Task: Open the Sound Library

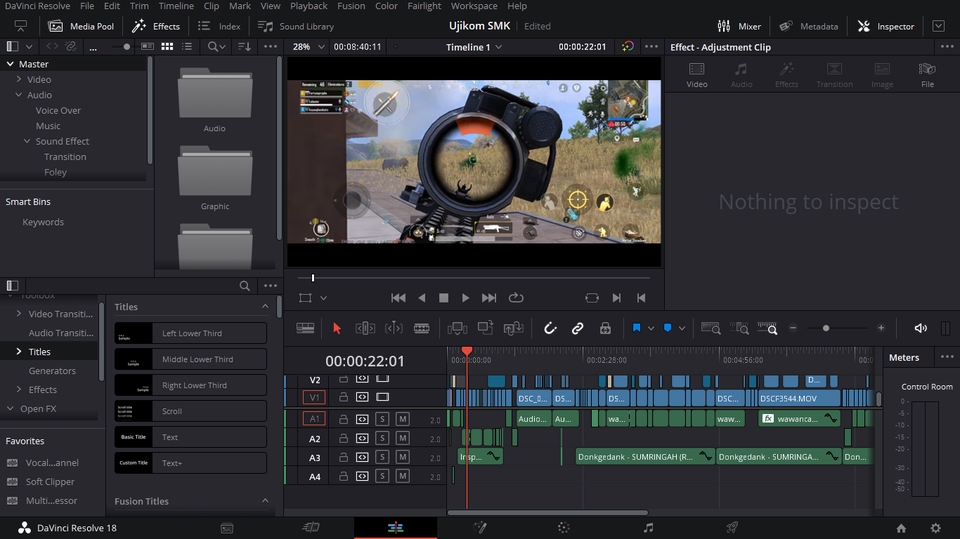Action: [x=296, y=26]
